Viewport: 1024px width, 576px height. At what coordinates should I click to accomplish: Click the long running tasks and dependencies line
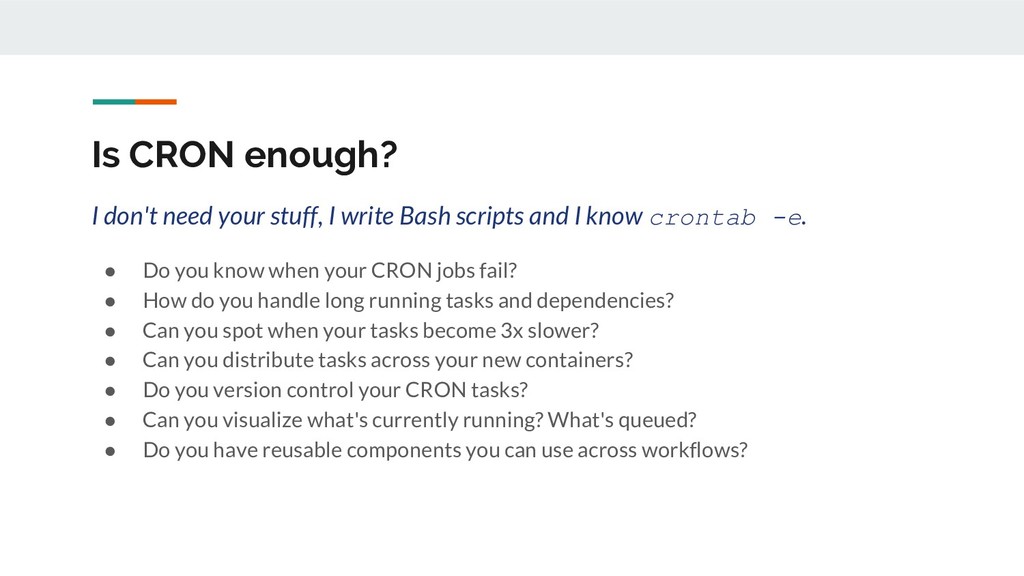408,301
